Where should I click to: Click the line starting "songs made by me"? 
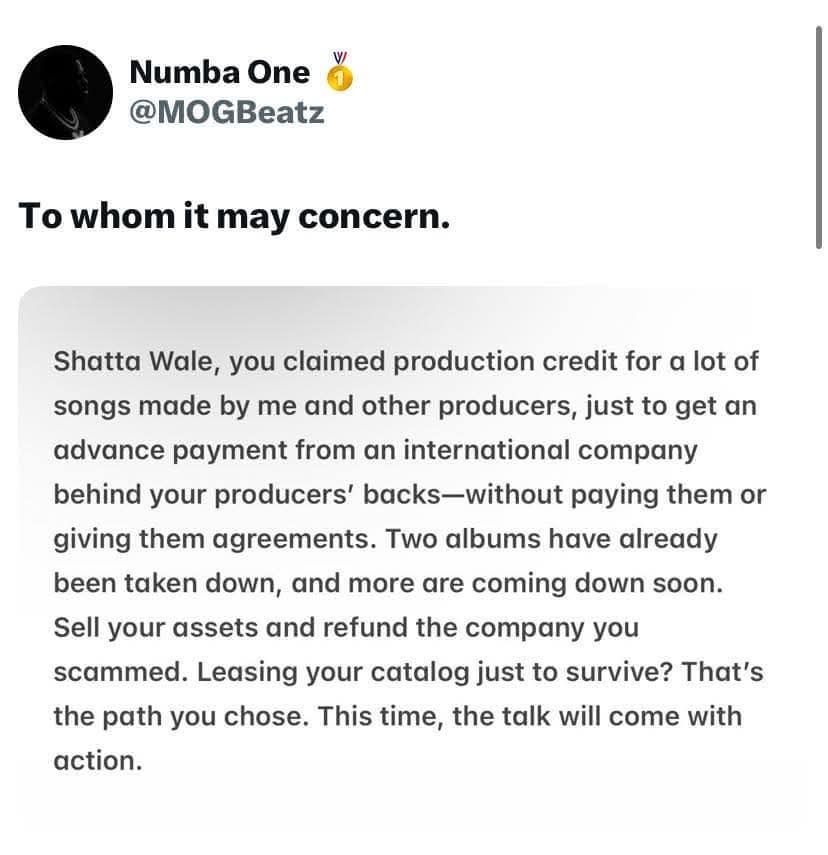point(405,406)
